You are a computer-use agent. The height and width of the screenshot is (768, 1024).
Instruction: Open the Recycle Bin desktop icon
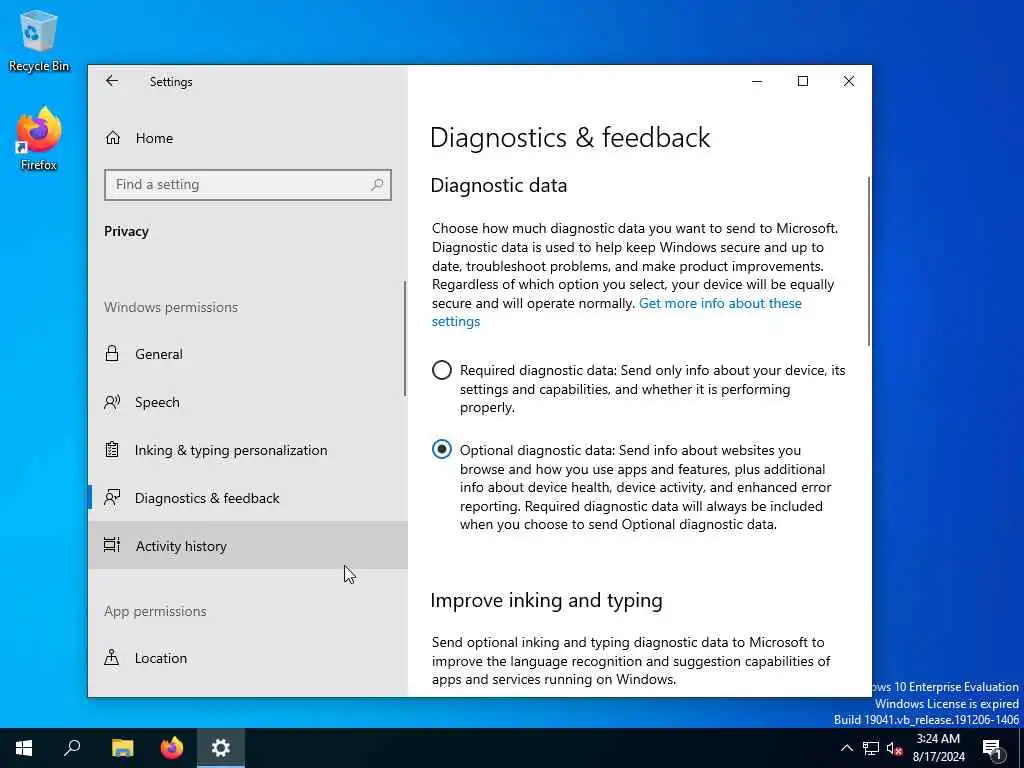39,40
